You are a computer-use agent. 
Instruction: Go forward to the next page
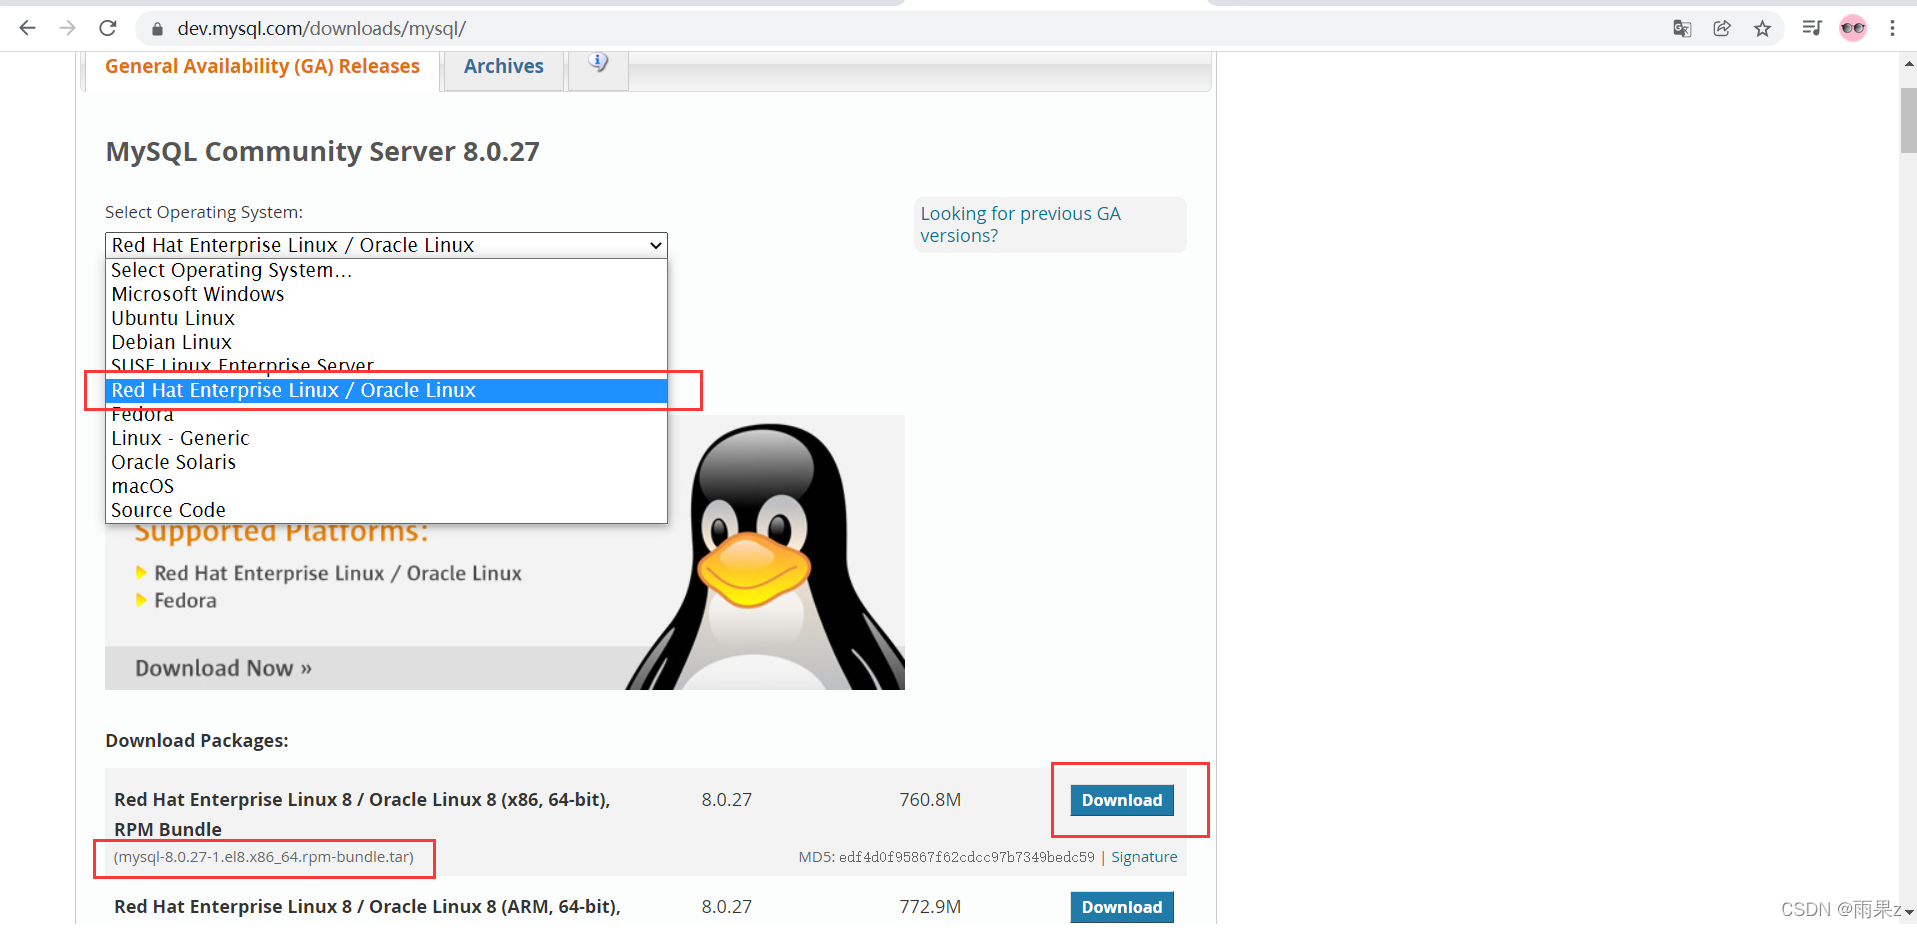point(68,28)
